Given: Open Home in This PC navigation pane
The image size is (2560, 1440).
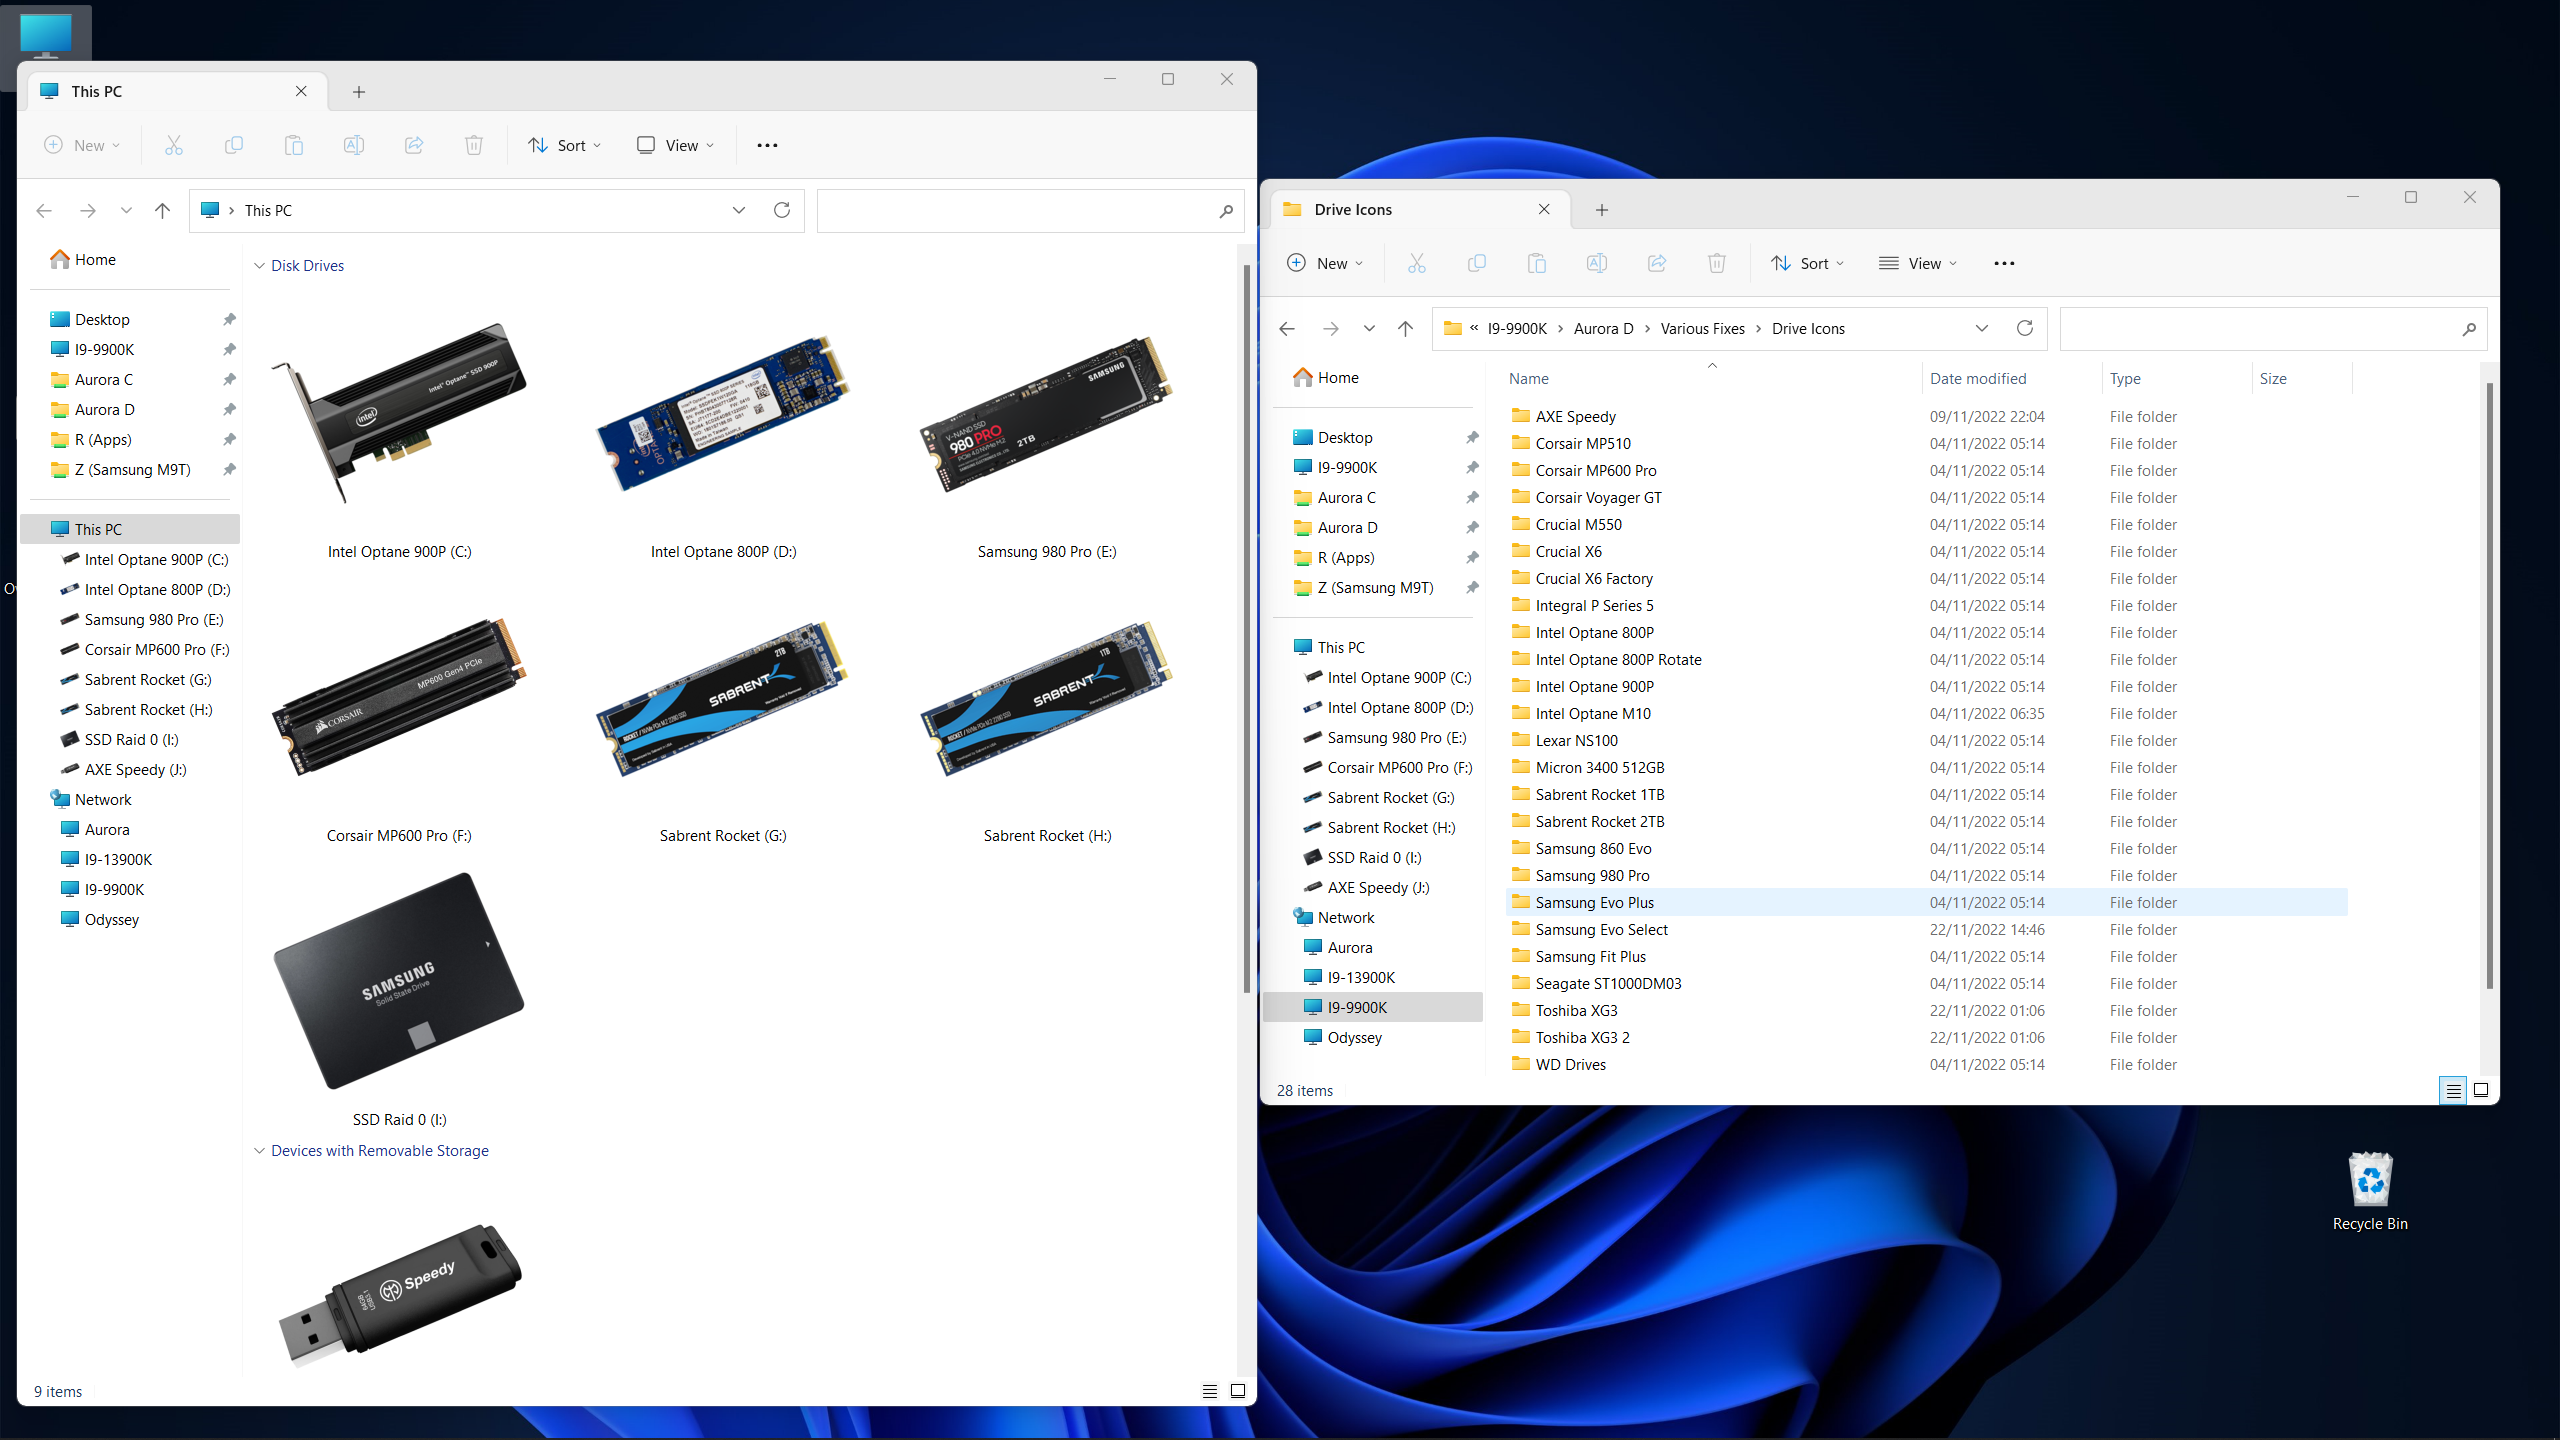Looking at the screenshot, I should point(95,259).
